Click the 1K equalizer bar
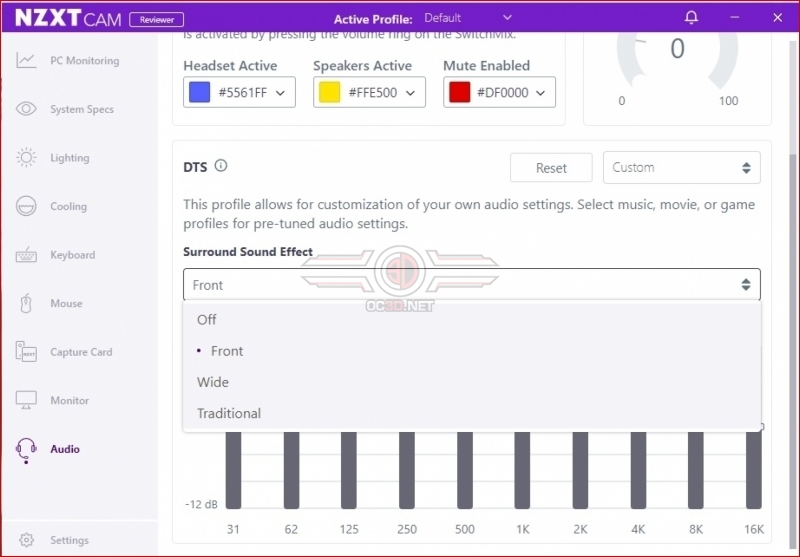The height and width of the screenshot is (557, 800). [522, 470]
